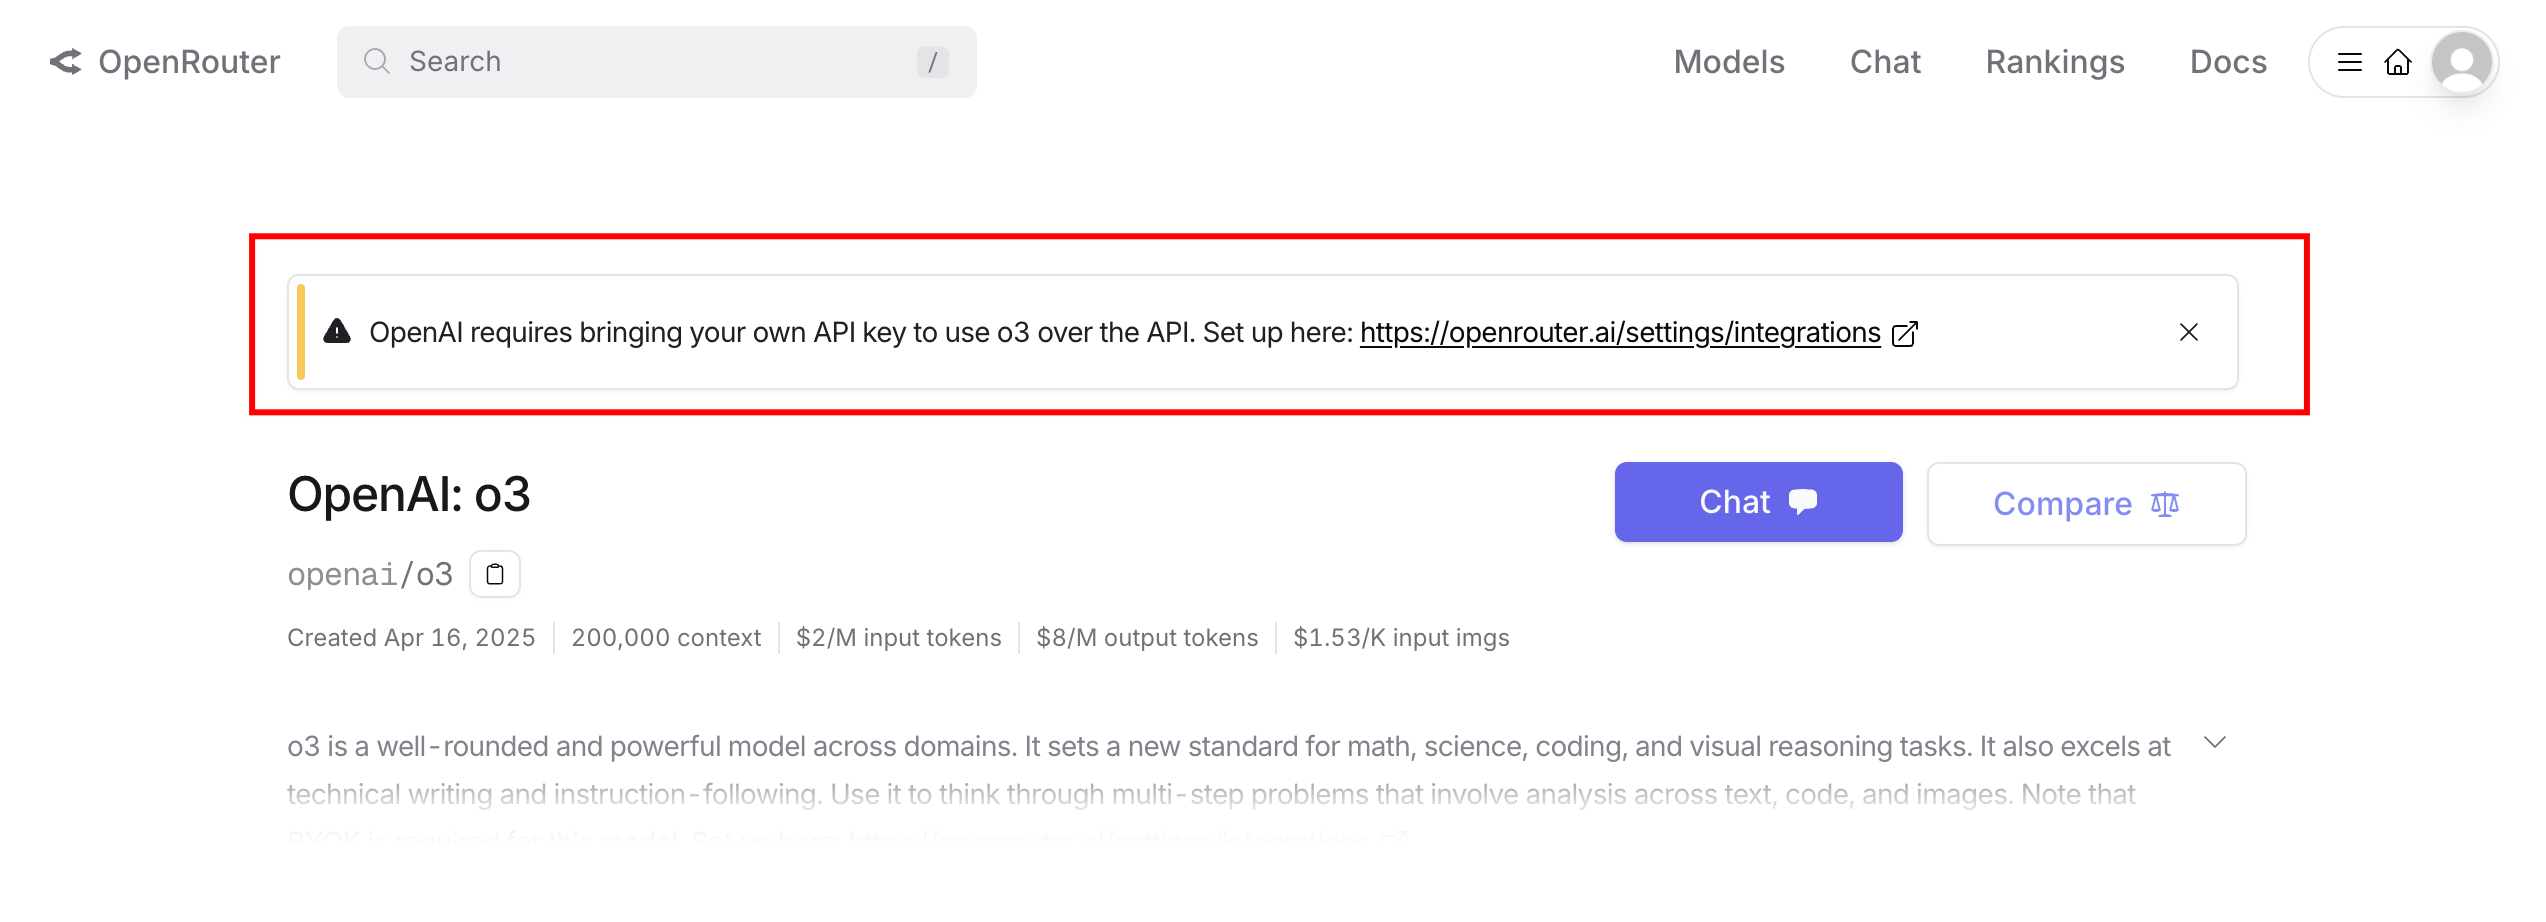Viewport: 2546px width, 922px height.
Task: Go to the Rankings page
Action: [2055, 62]
